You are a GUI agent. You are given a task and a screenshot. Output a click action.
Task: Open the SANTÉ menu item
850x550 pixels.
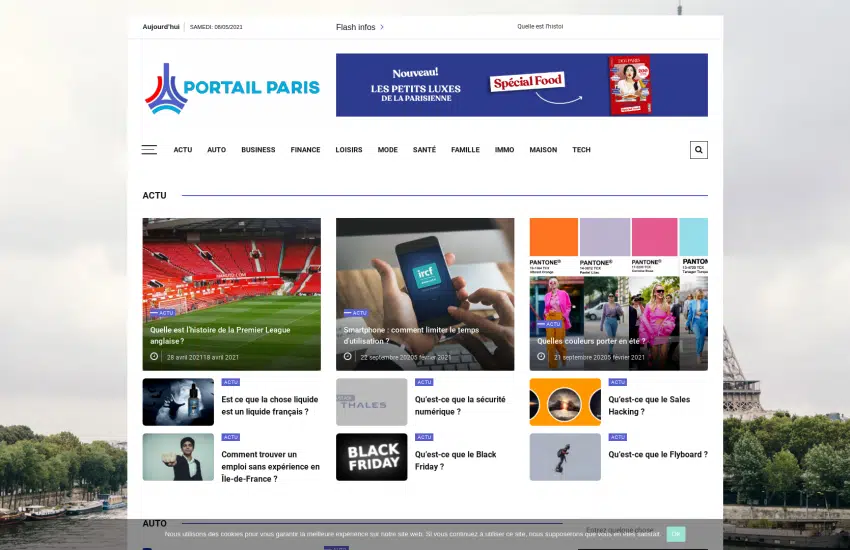tap(424, 150)
